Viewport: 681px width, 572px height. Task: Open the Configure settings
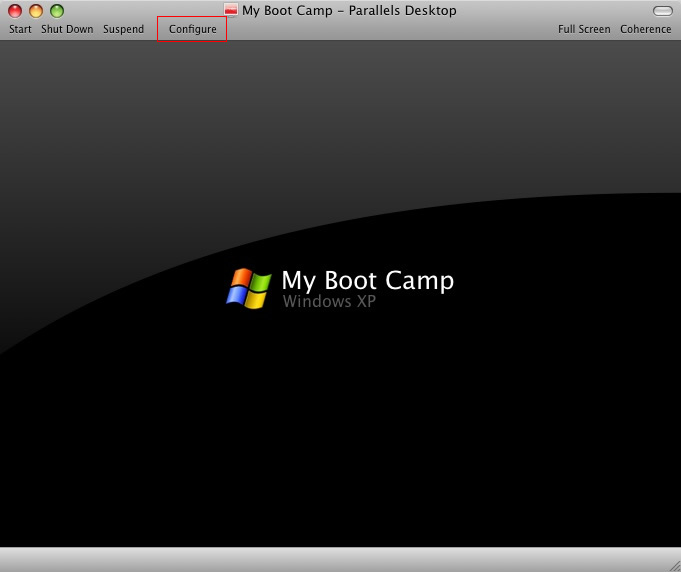point(192,29)
